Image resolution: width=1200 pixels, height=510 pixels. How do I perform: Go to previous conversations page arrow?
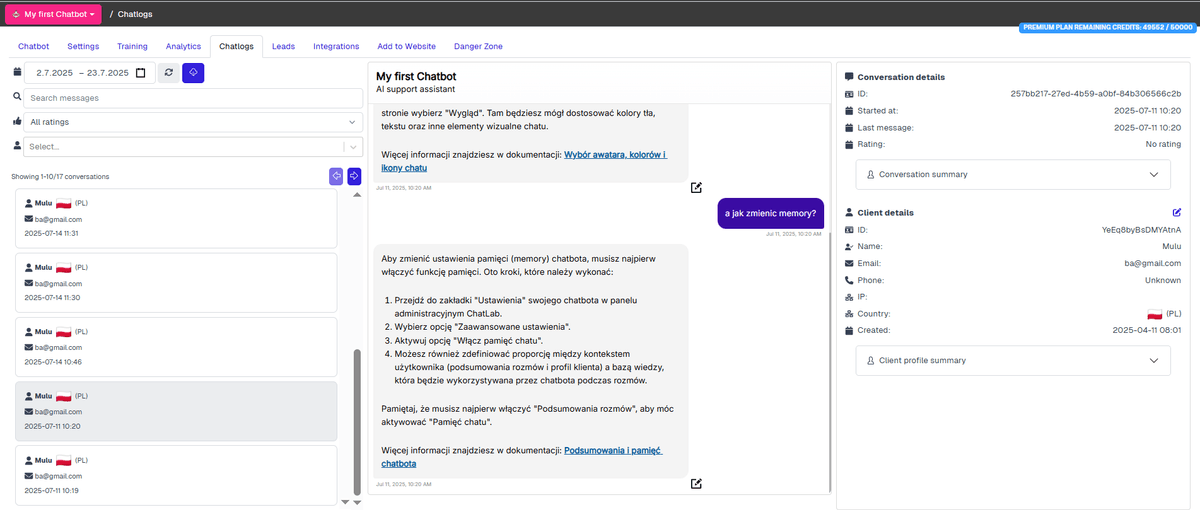tap(336, 176)
